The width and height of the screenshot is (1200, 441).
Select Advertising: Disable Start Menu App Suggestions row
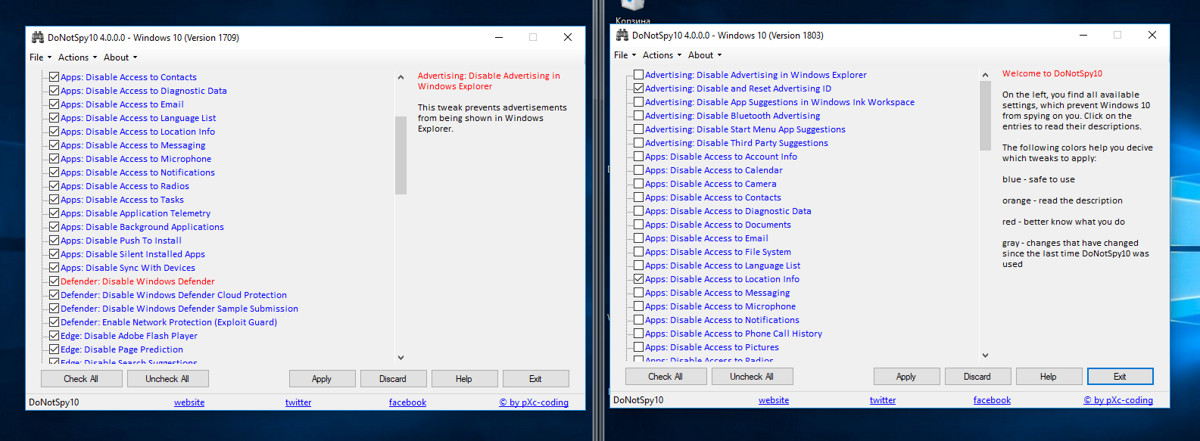pos(745,129)
